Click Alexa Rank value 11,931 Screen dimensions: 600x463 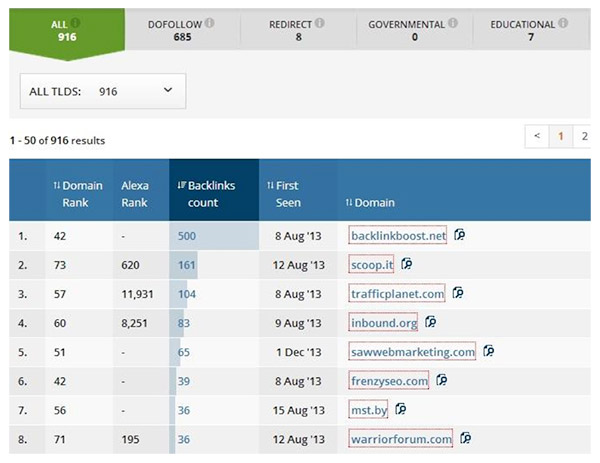[137, 294]
